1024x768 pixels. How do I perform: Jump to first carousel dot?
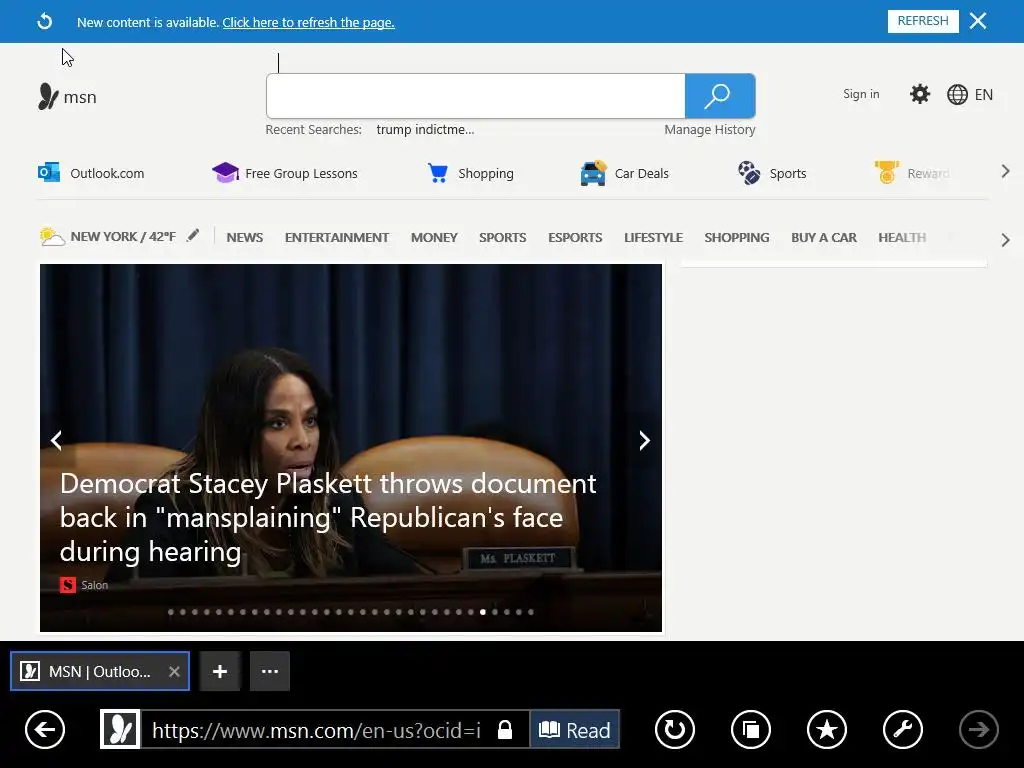171,612
